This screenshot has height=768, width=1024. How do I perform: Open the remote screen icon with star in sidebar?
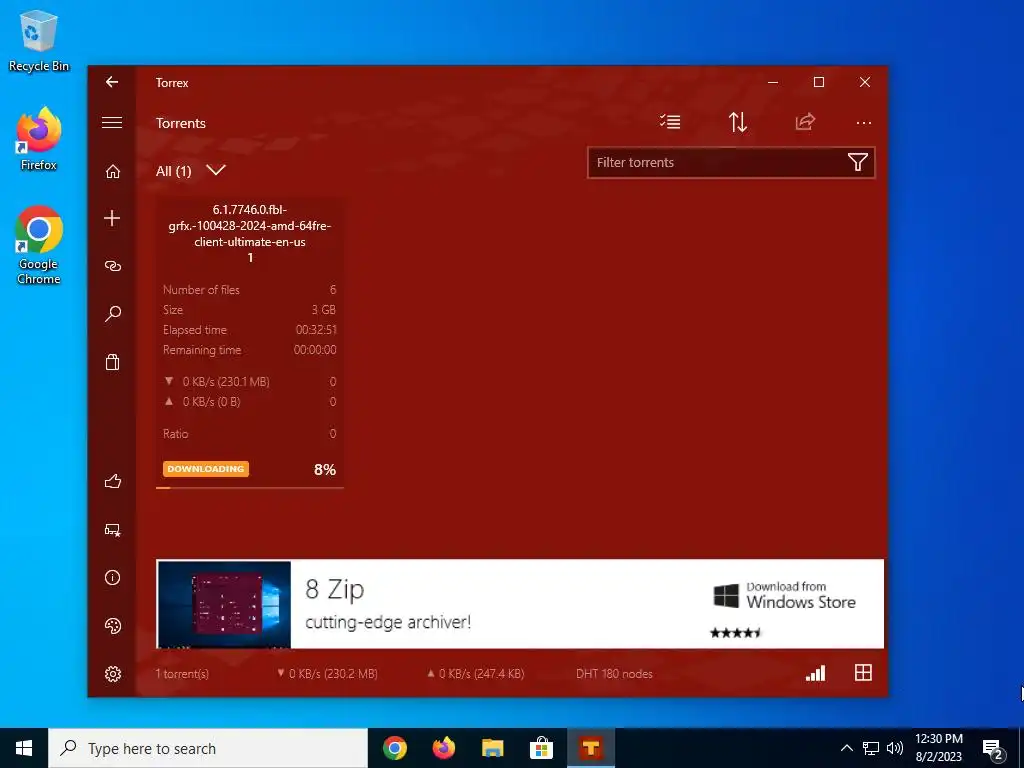pyautogui.click(x=112, y=530)
